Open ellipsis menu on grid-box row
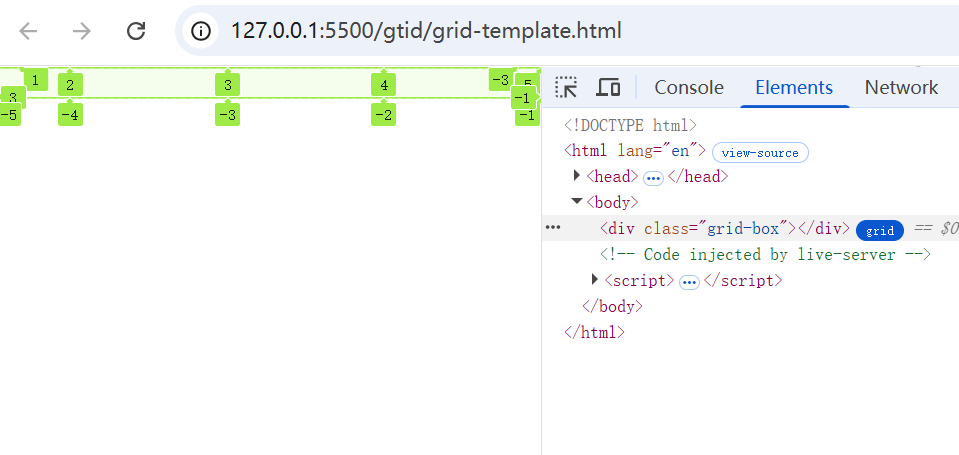 point(553,228)
